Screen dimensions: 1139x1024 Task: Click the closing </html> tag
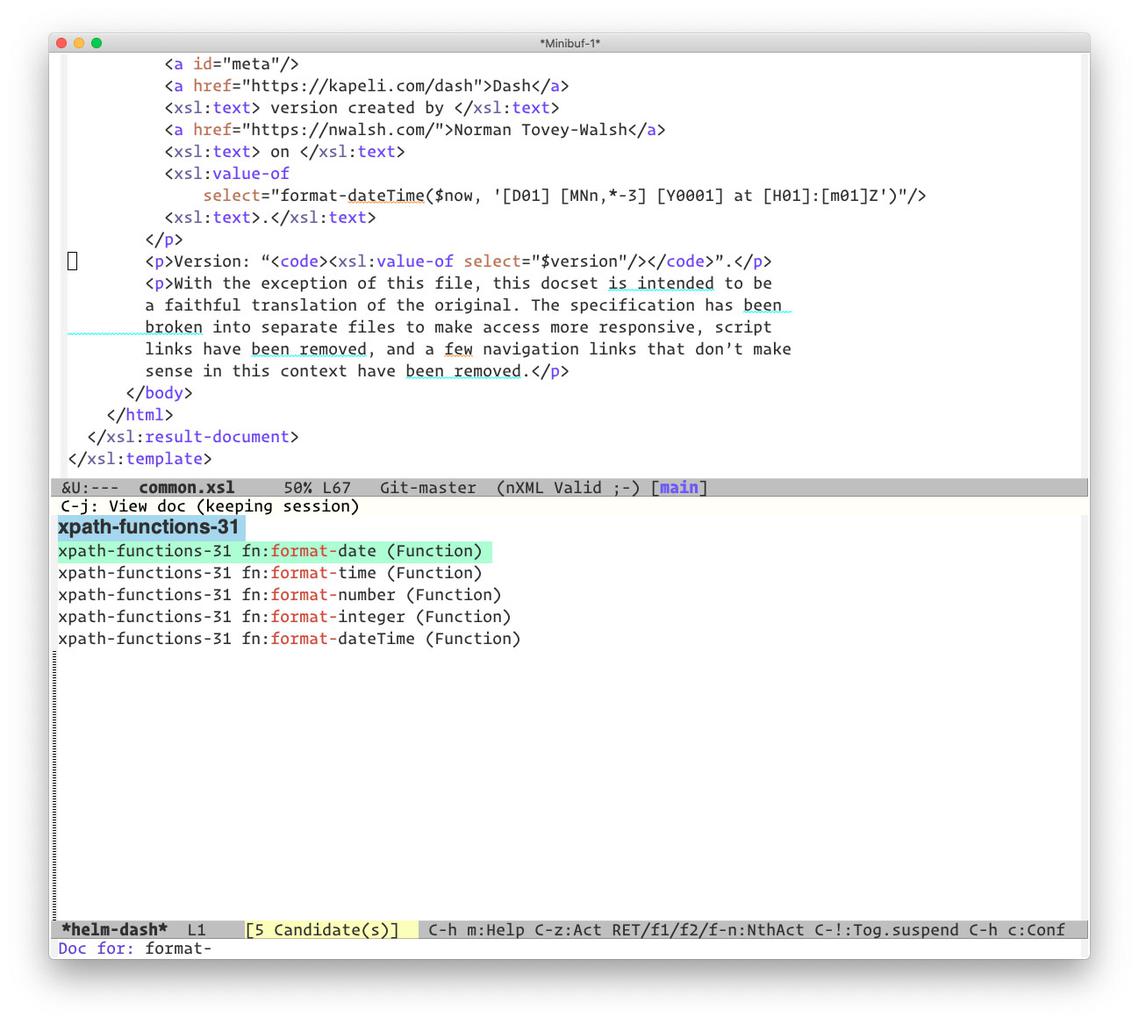139,415
